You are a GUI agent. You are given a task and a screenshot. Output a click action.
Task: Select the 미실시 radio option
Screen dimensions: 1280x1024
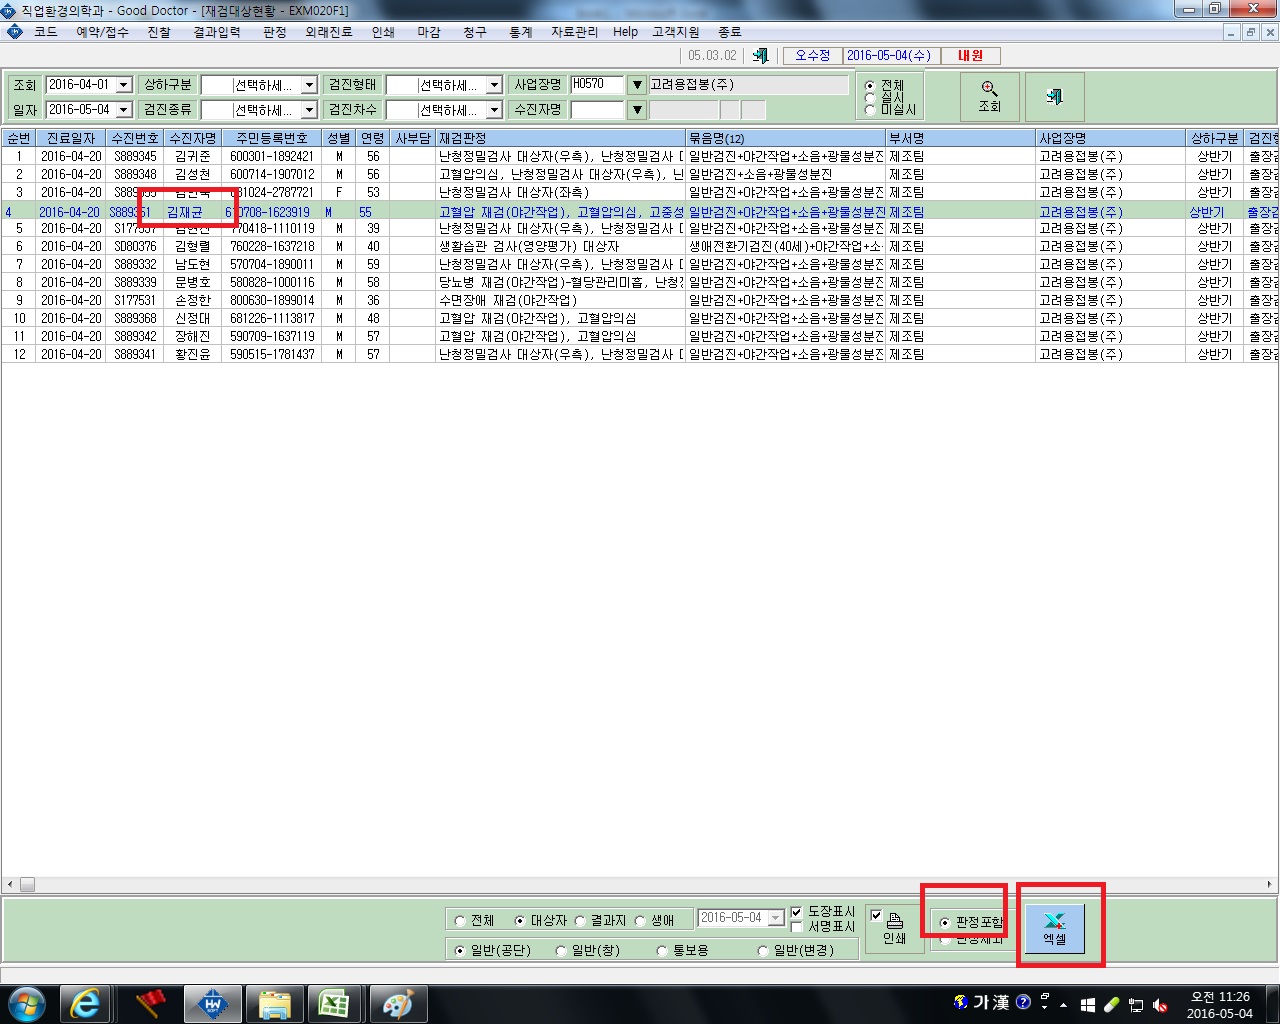pos(870,110)
